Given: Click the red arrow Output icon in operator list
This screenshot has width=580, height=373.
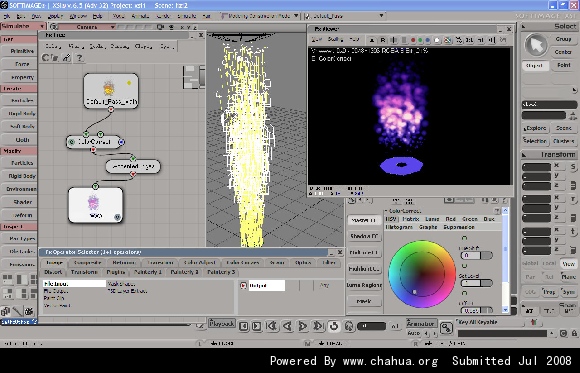Looking at the screenshot, I should [x=243, y=285].
